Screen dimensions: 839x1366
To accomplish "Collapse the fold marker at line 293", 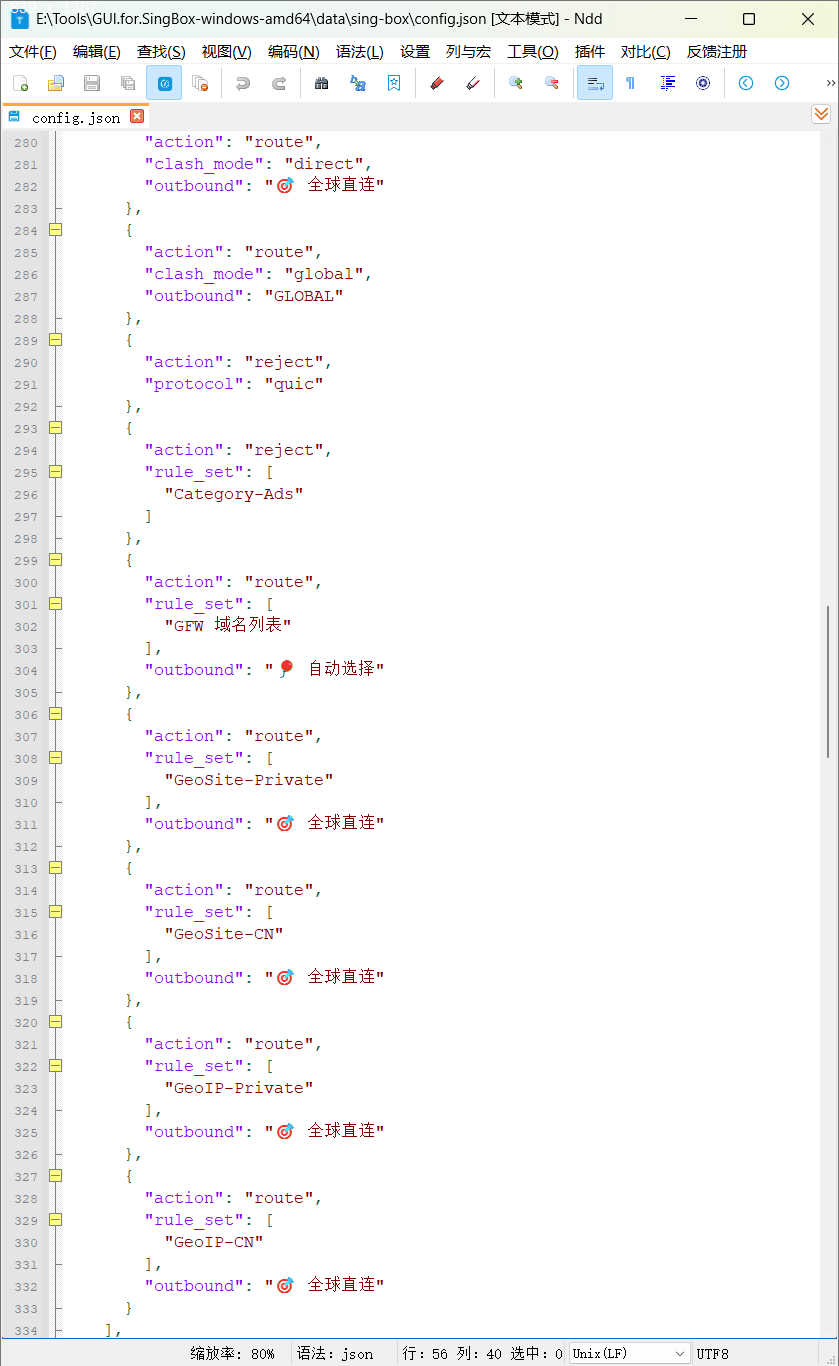I will pos(56,428).
